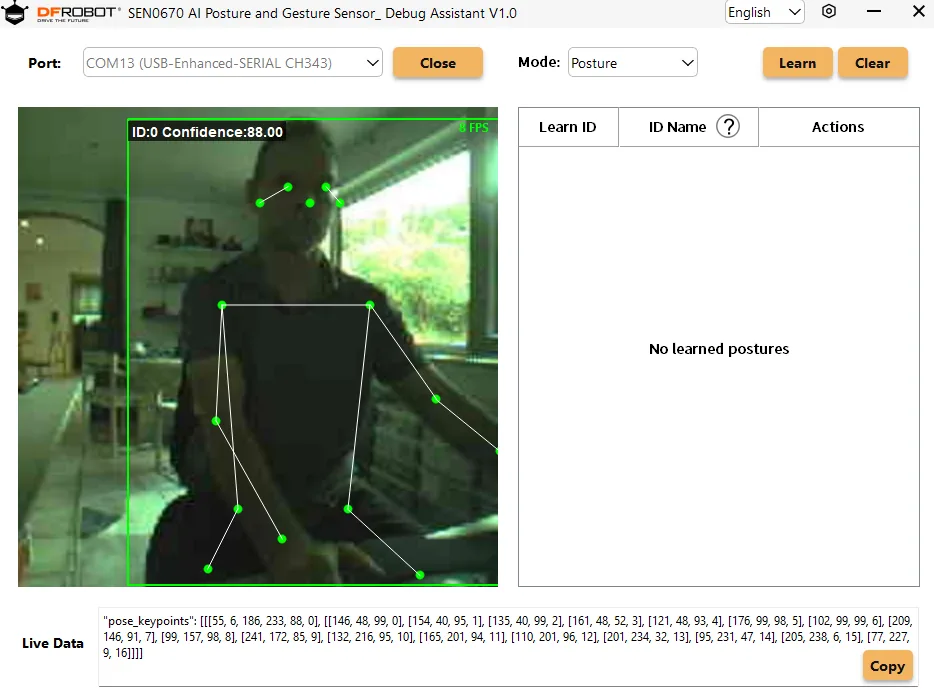This screenshot has width=934, height=695.
Task: Expand the English language dropdown
Action: (765, 13)
